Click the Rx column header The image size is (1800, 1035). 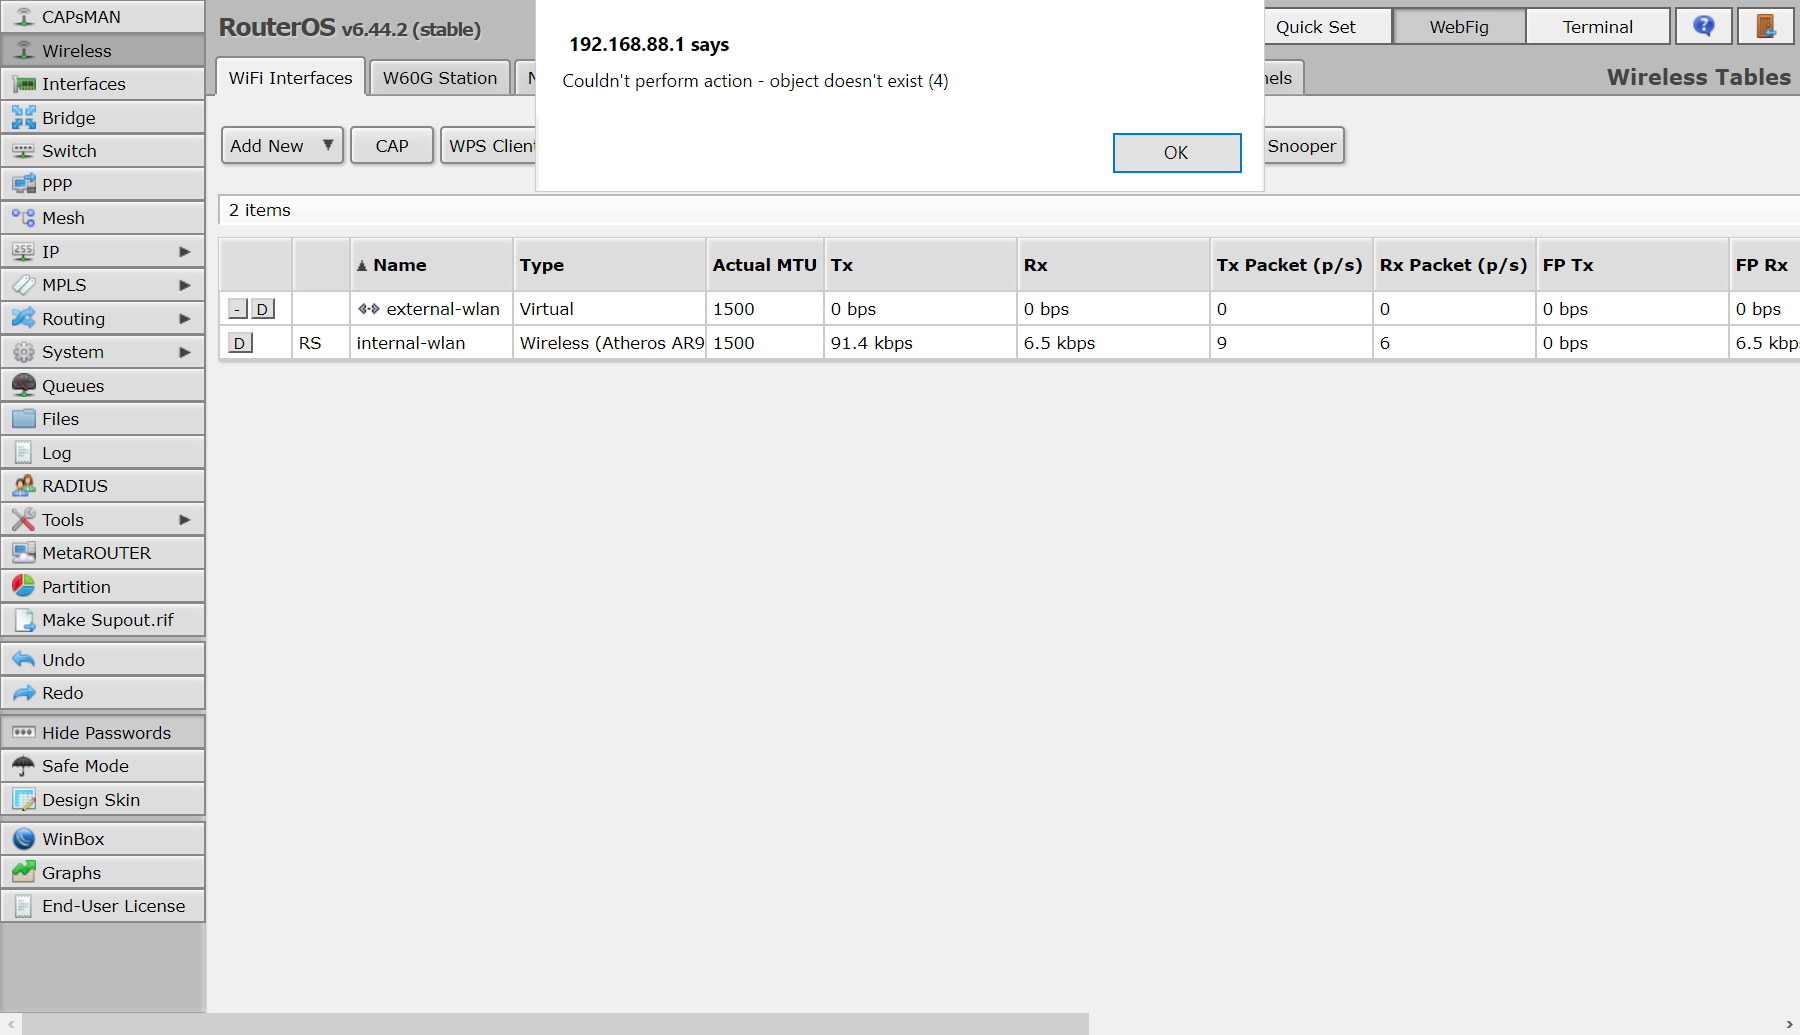pyautogui.click(x=1114, y=265)
